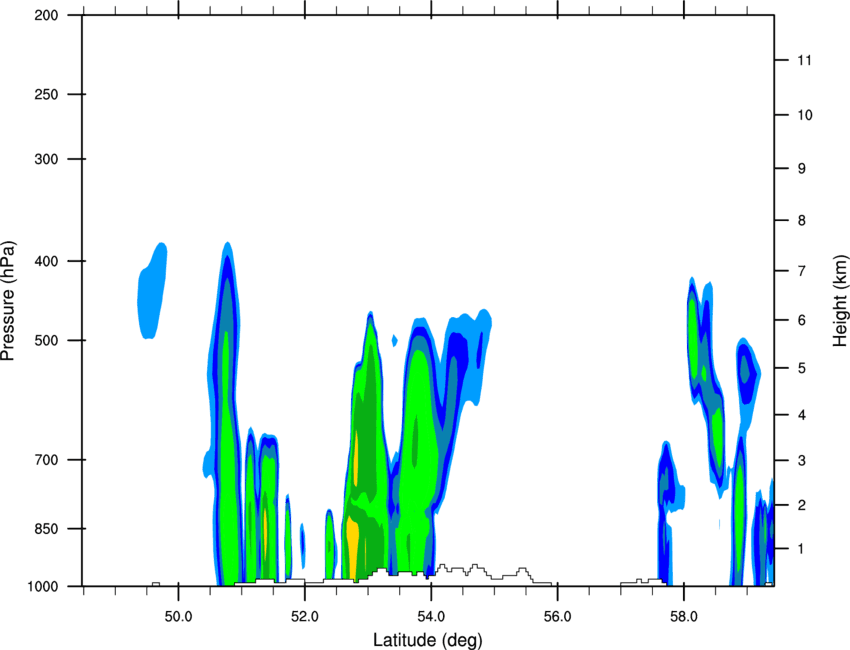Pick the 8 km height label
Image resolution: width=850 pixels, height=650 pixels.
tap(802, 221)
